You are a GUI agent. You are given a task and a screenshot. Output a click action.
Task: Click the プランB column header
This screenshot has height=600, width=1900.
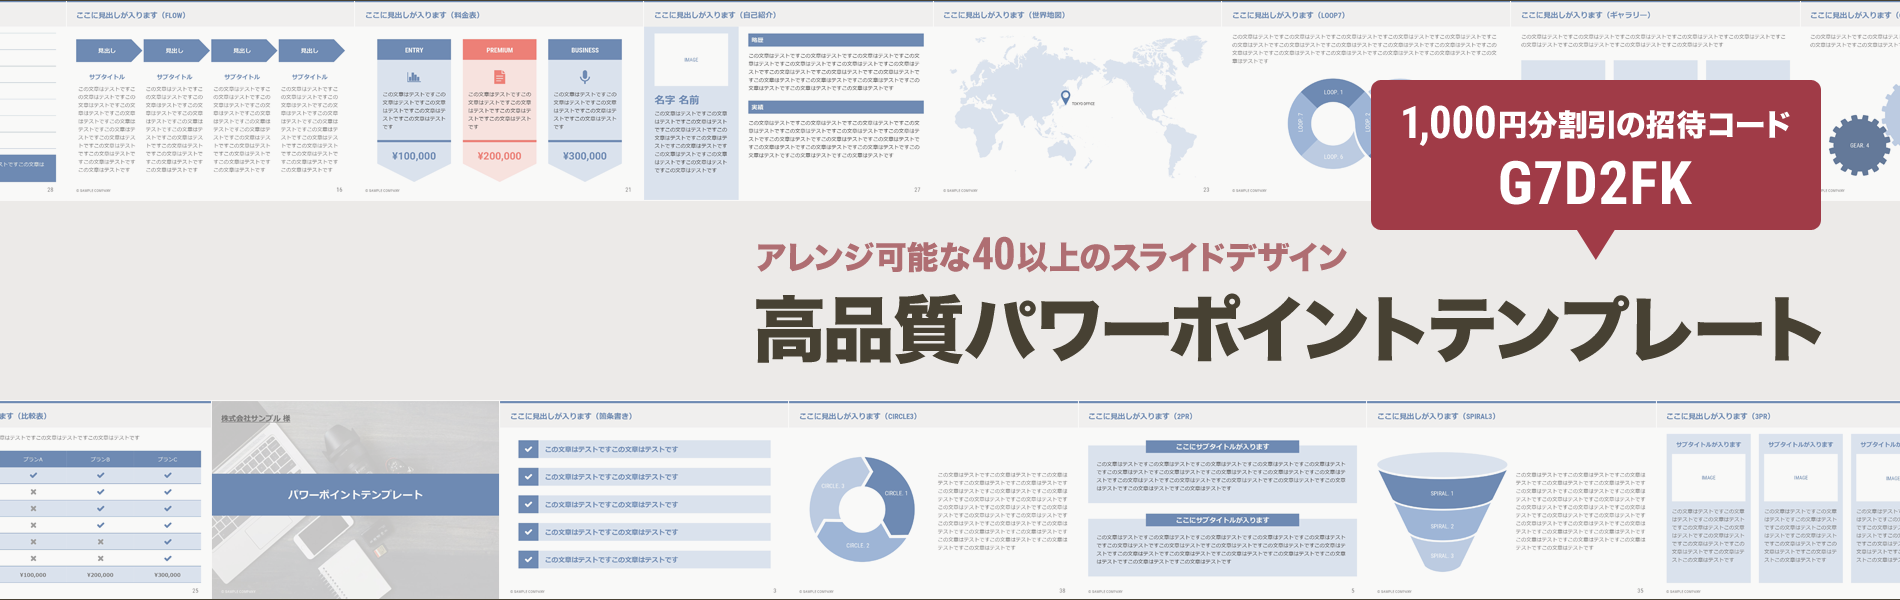pyautogui.click(x=100, y=459)
